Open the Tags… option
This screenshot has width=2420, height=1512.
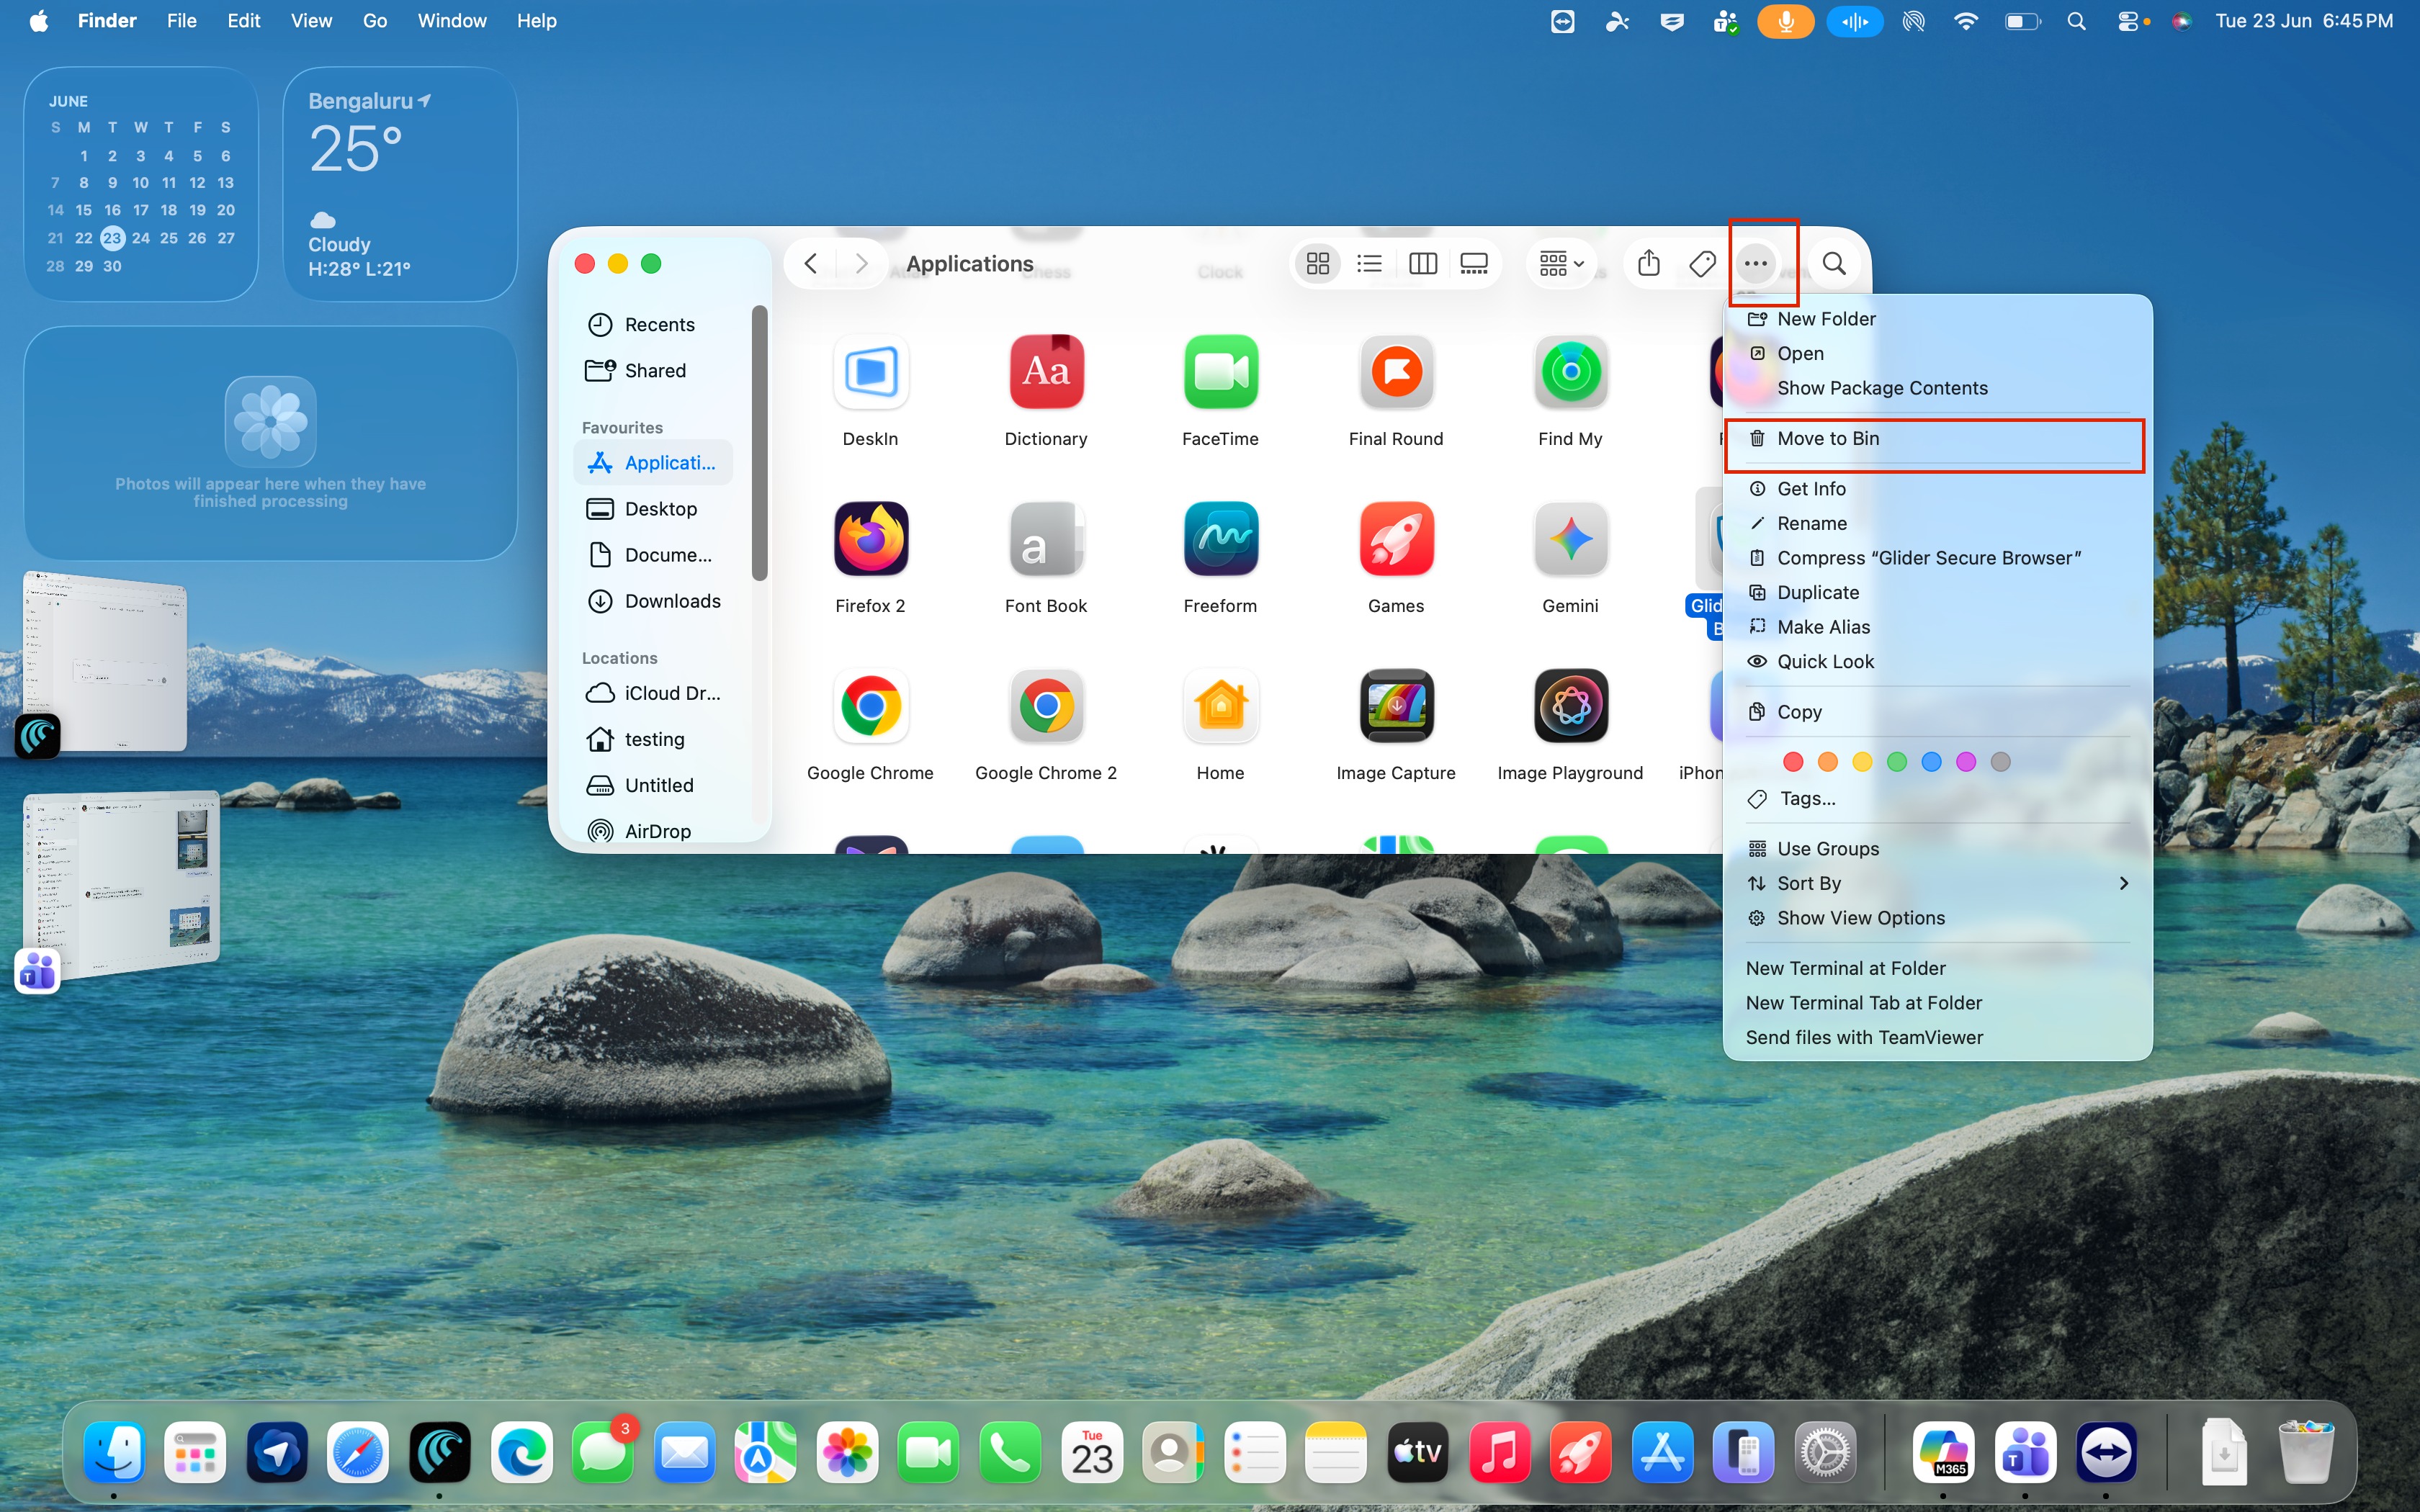click(1937, 798)
